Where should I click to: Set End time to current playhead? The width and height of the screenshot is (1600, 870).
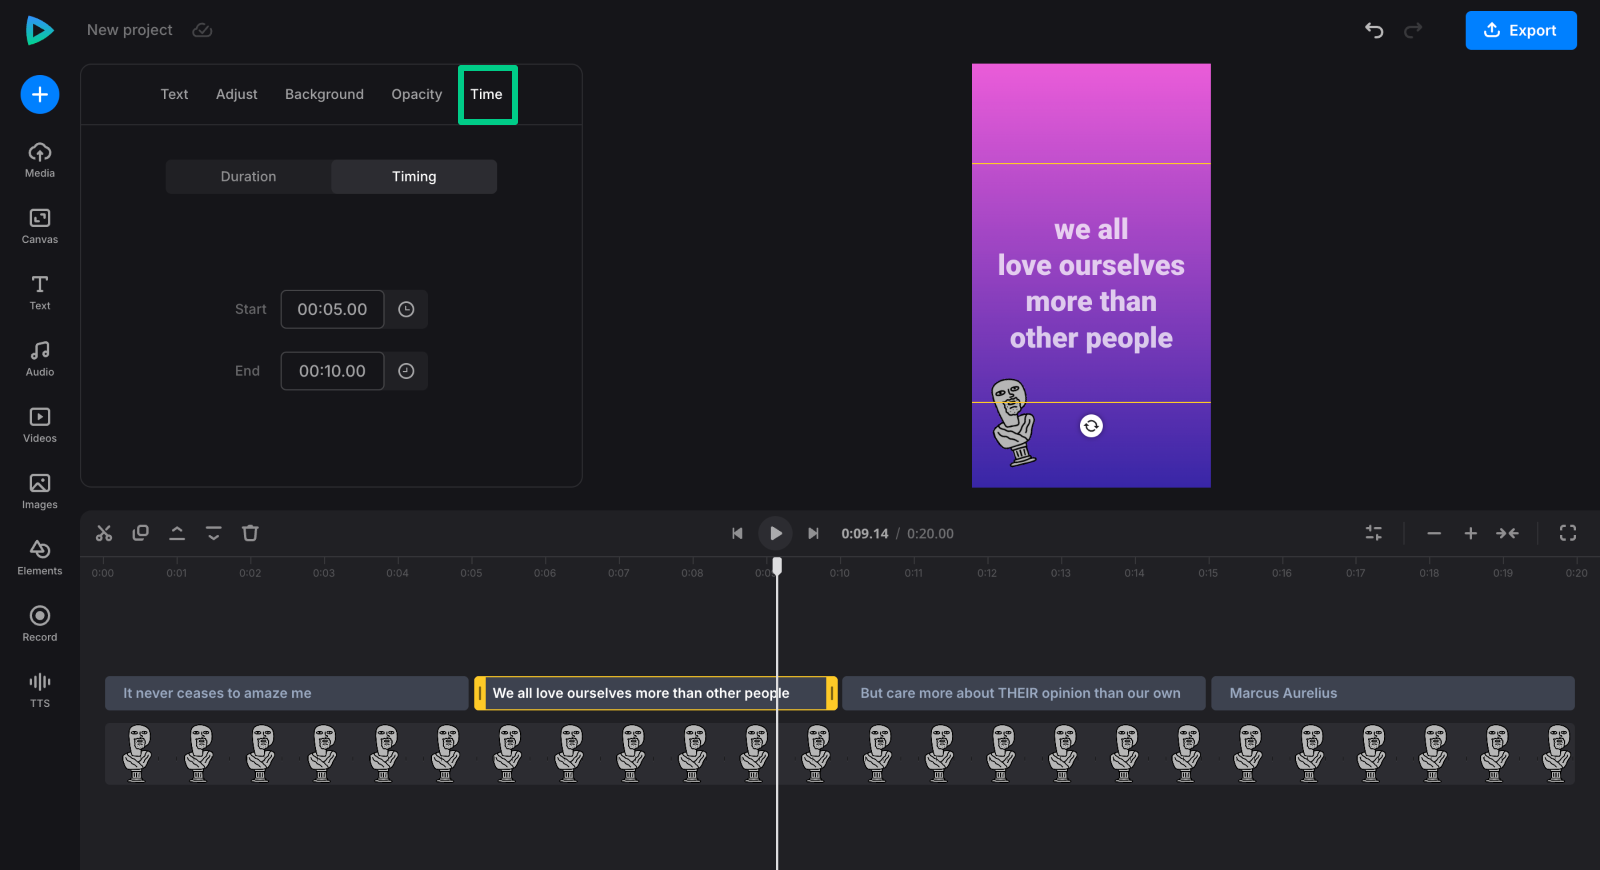(406, 371)
